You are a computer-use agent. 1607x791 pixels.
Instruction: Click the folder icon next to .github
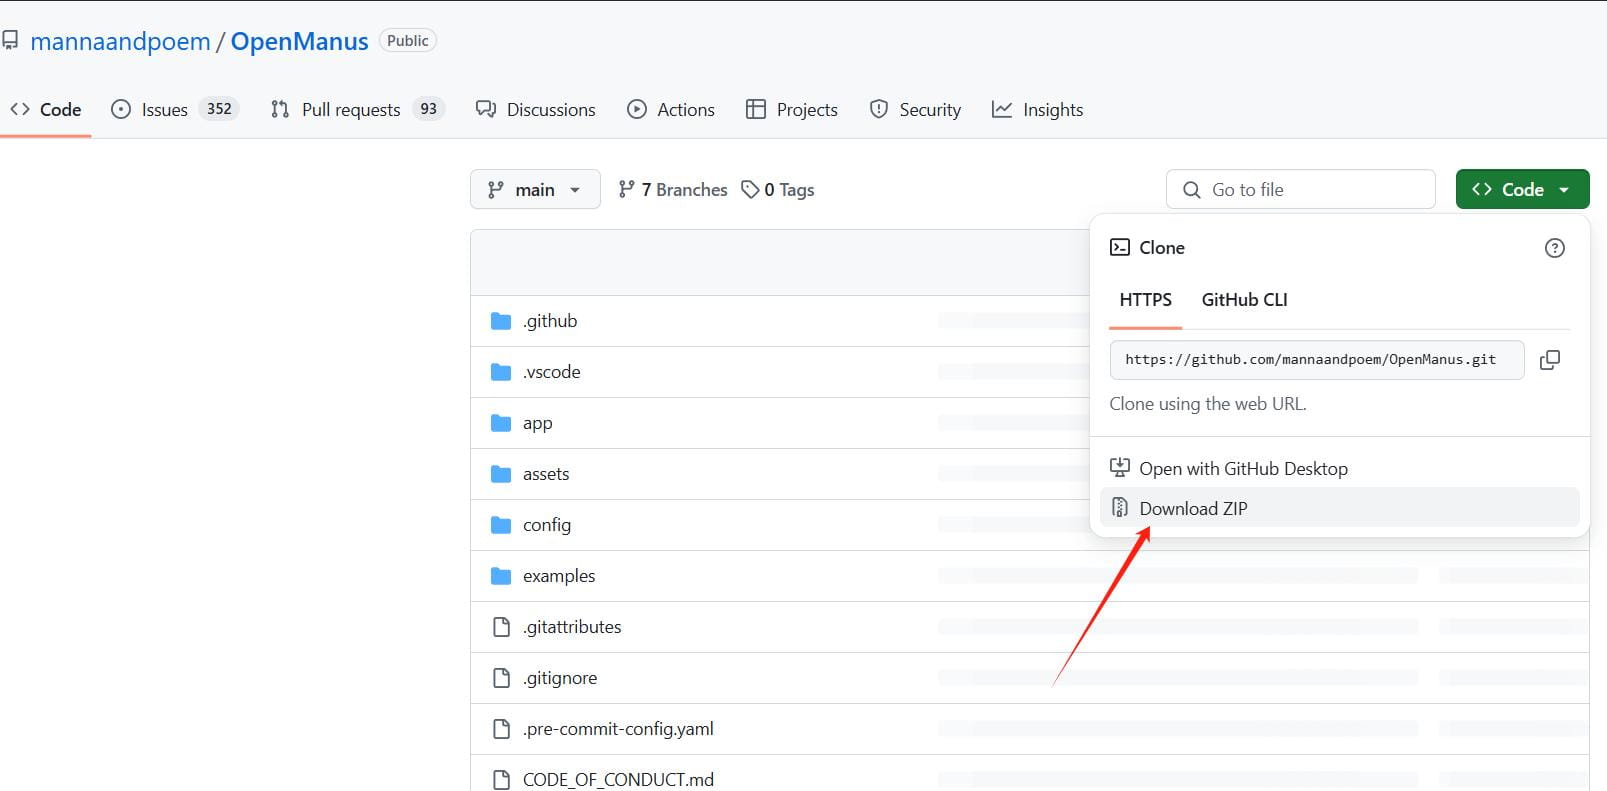pos(501,321)
